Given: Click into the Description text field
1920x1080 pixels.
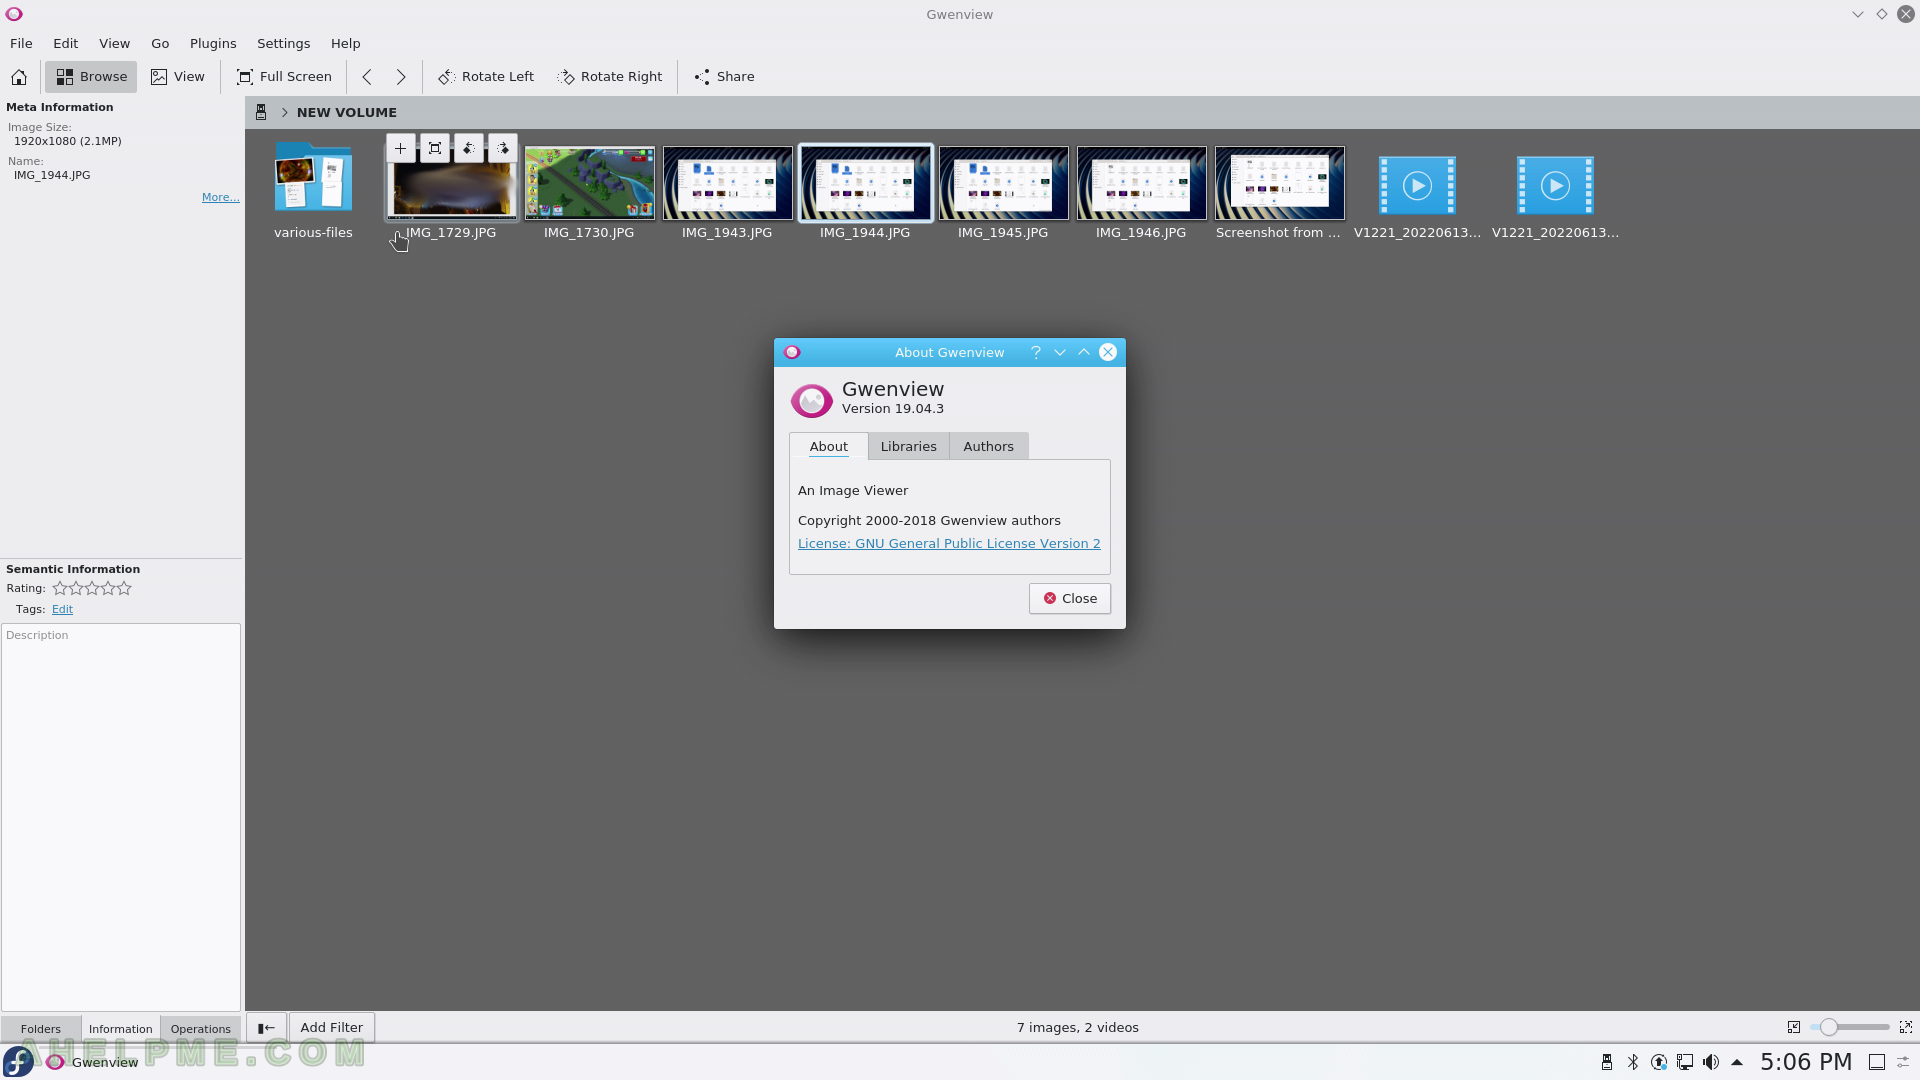Looking at the screenshot, I should click(121, 817).
